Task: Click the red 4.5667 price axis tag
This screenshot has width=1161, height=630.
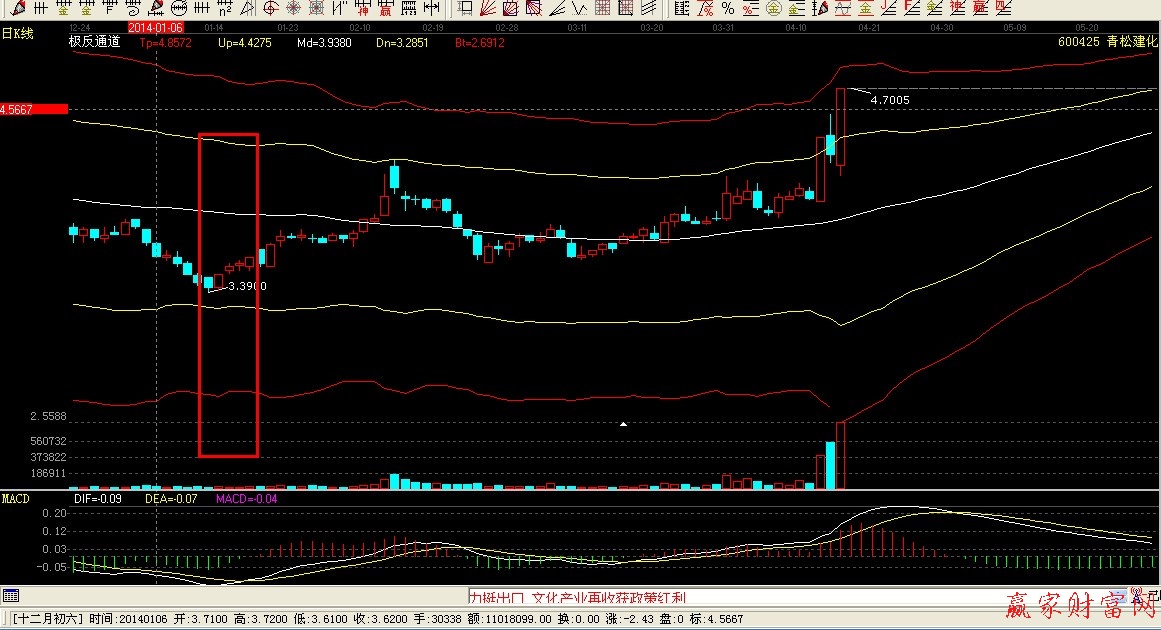Action: [34, 109]
